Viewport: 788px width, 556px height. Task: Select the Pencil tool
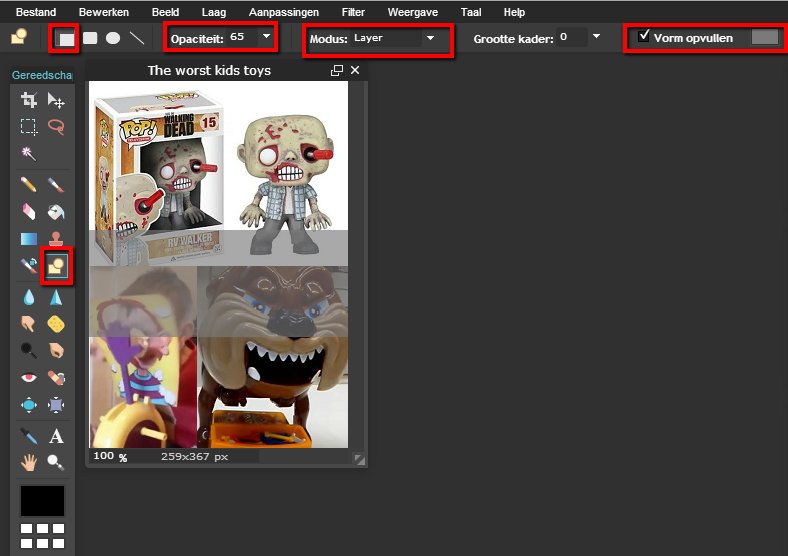(29, 185)
